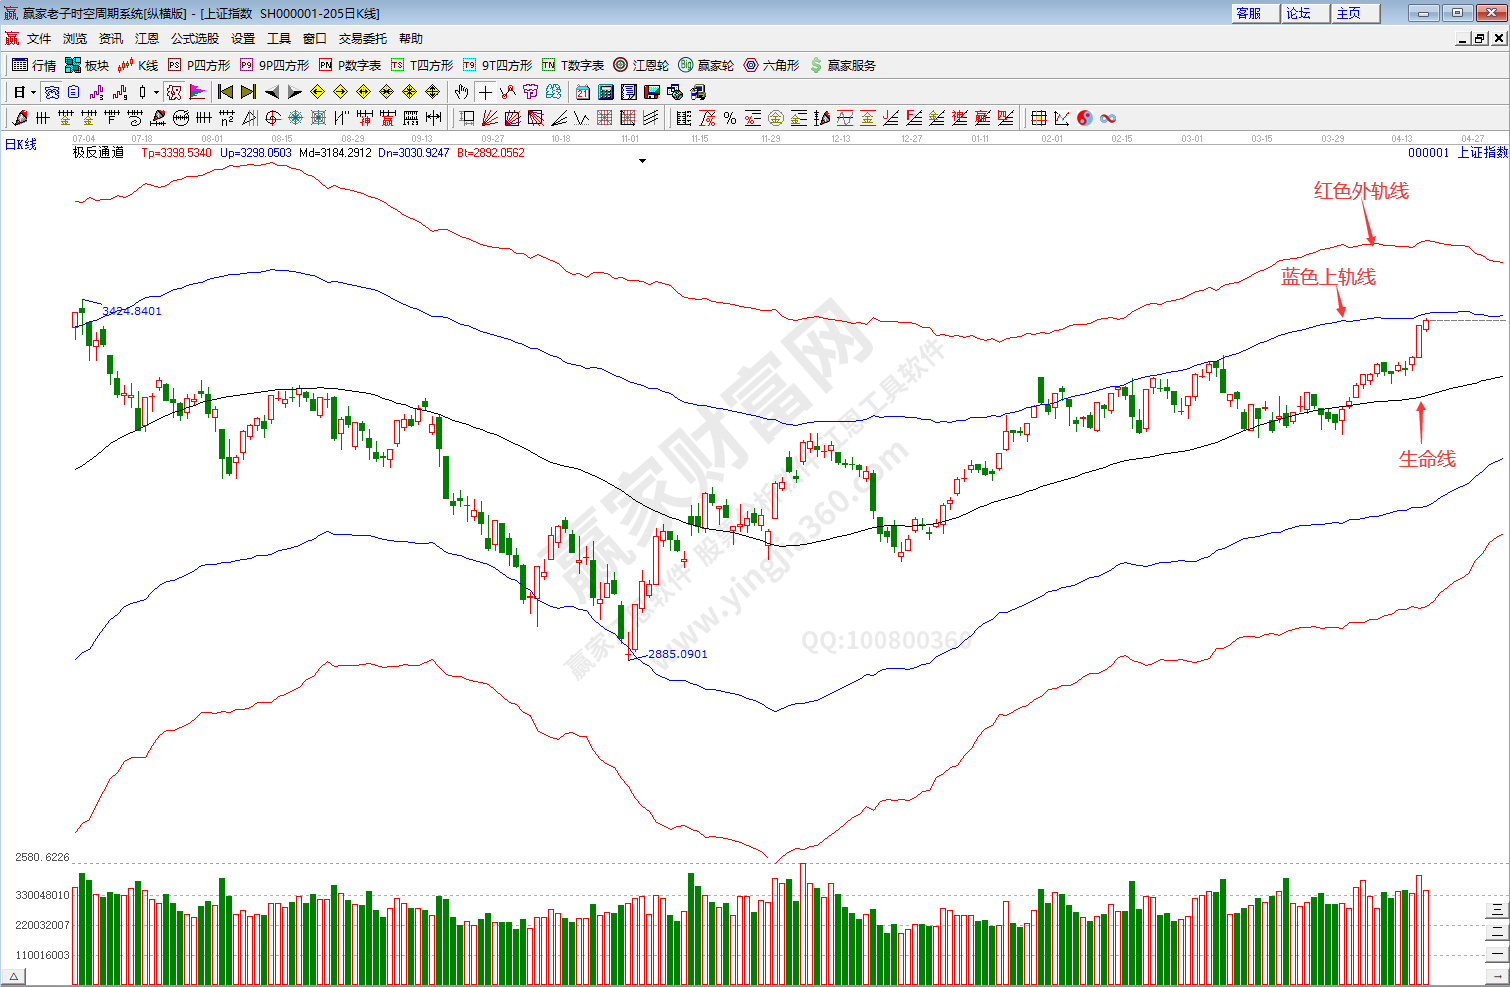Expand the small black triangle above chart
1510x987 pixels.
[642, 161]
